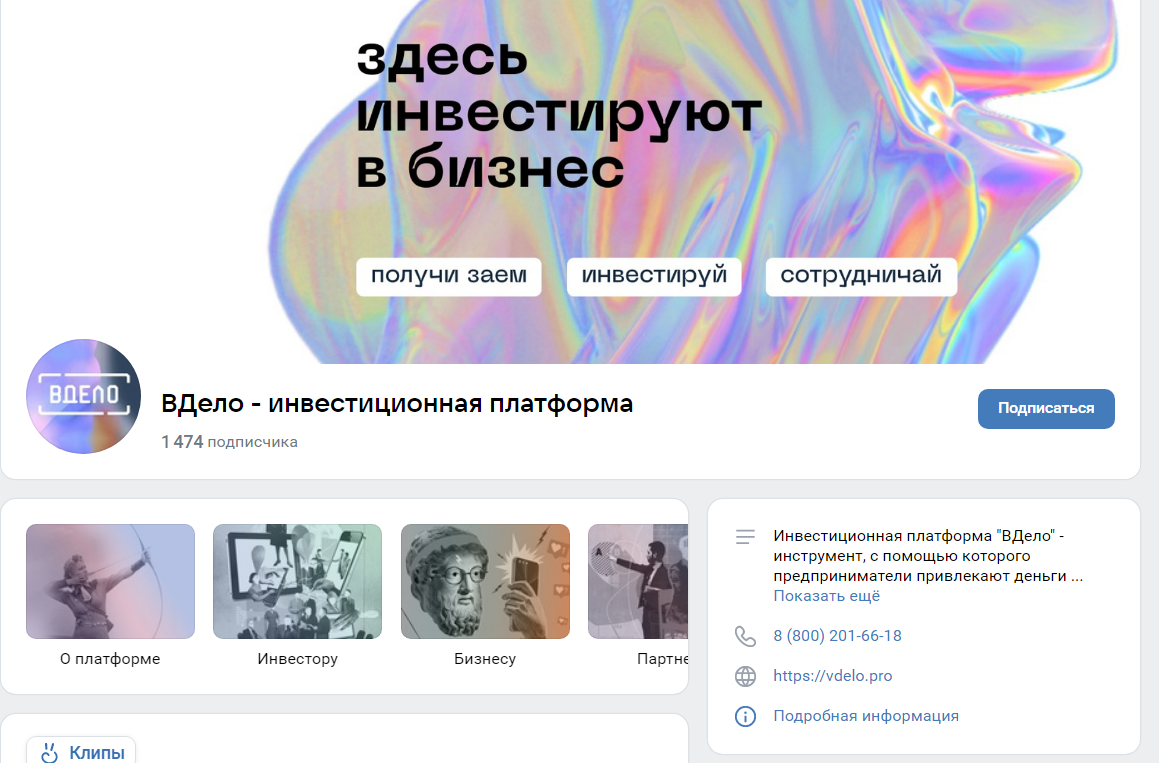
Task: Switch to the Клипы tab
Action: 81,750
